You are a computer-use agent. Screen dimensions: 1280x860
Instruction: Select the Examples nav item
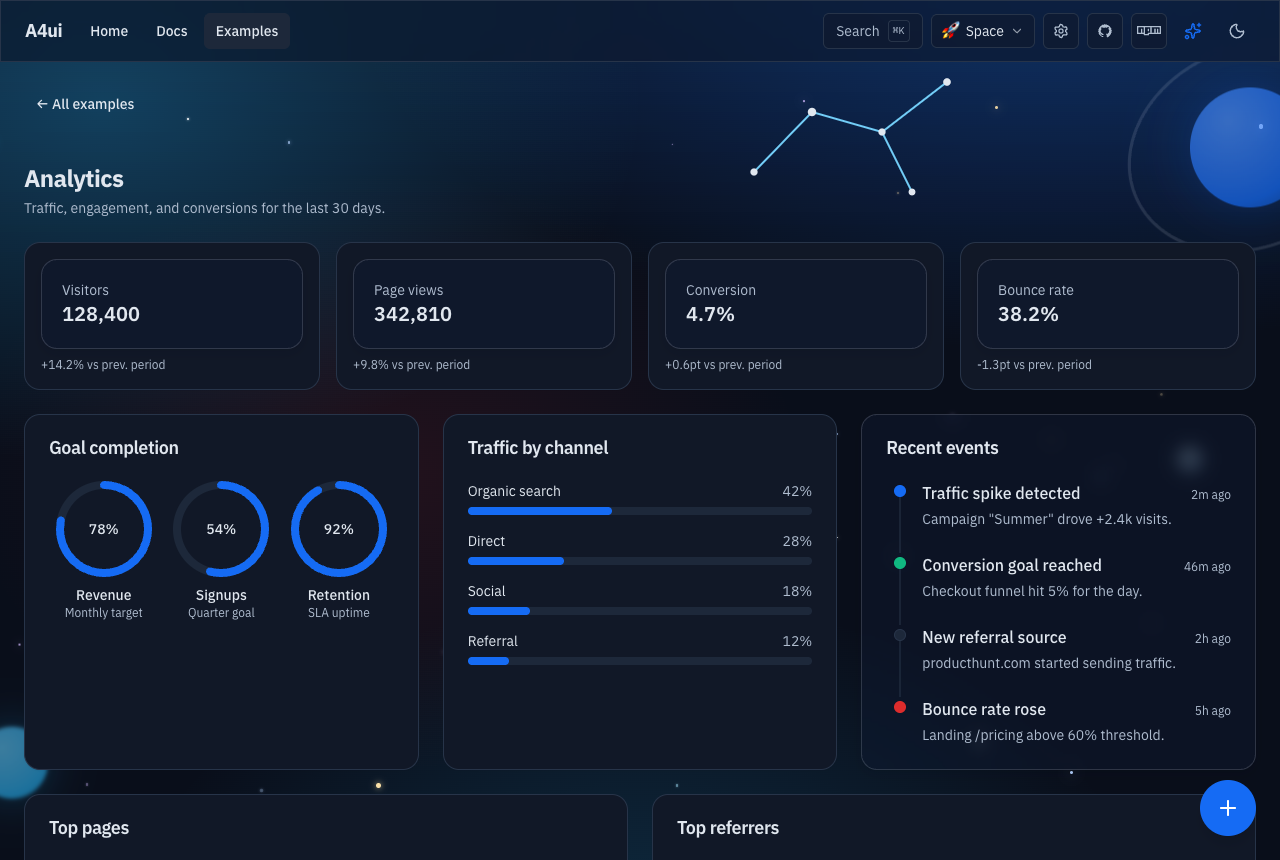(x=247, y=31)
